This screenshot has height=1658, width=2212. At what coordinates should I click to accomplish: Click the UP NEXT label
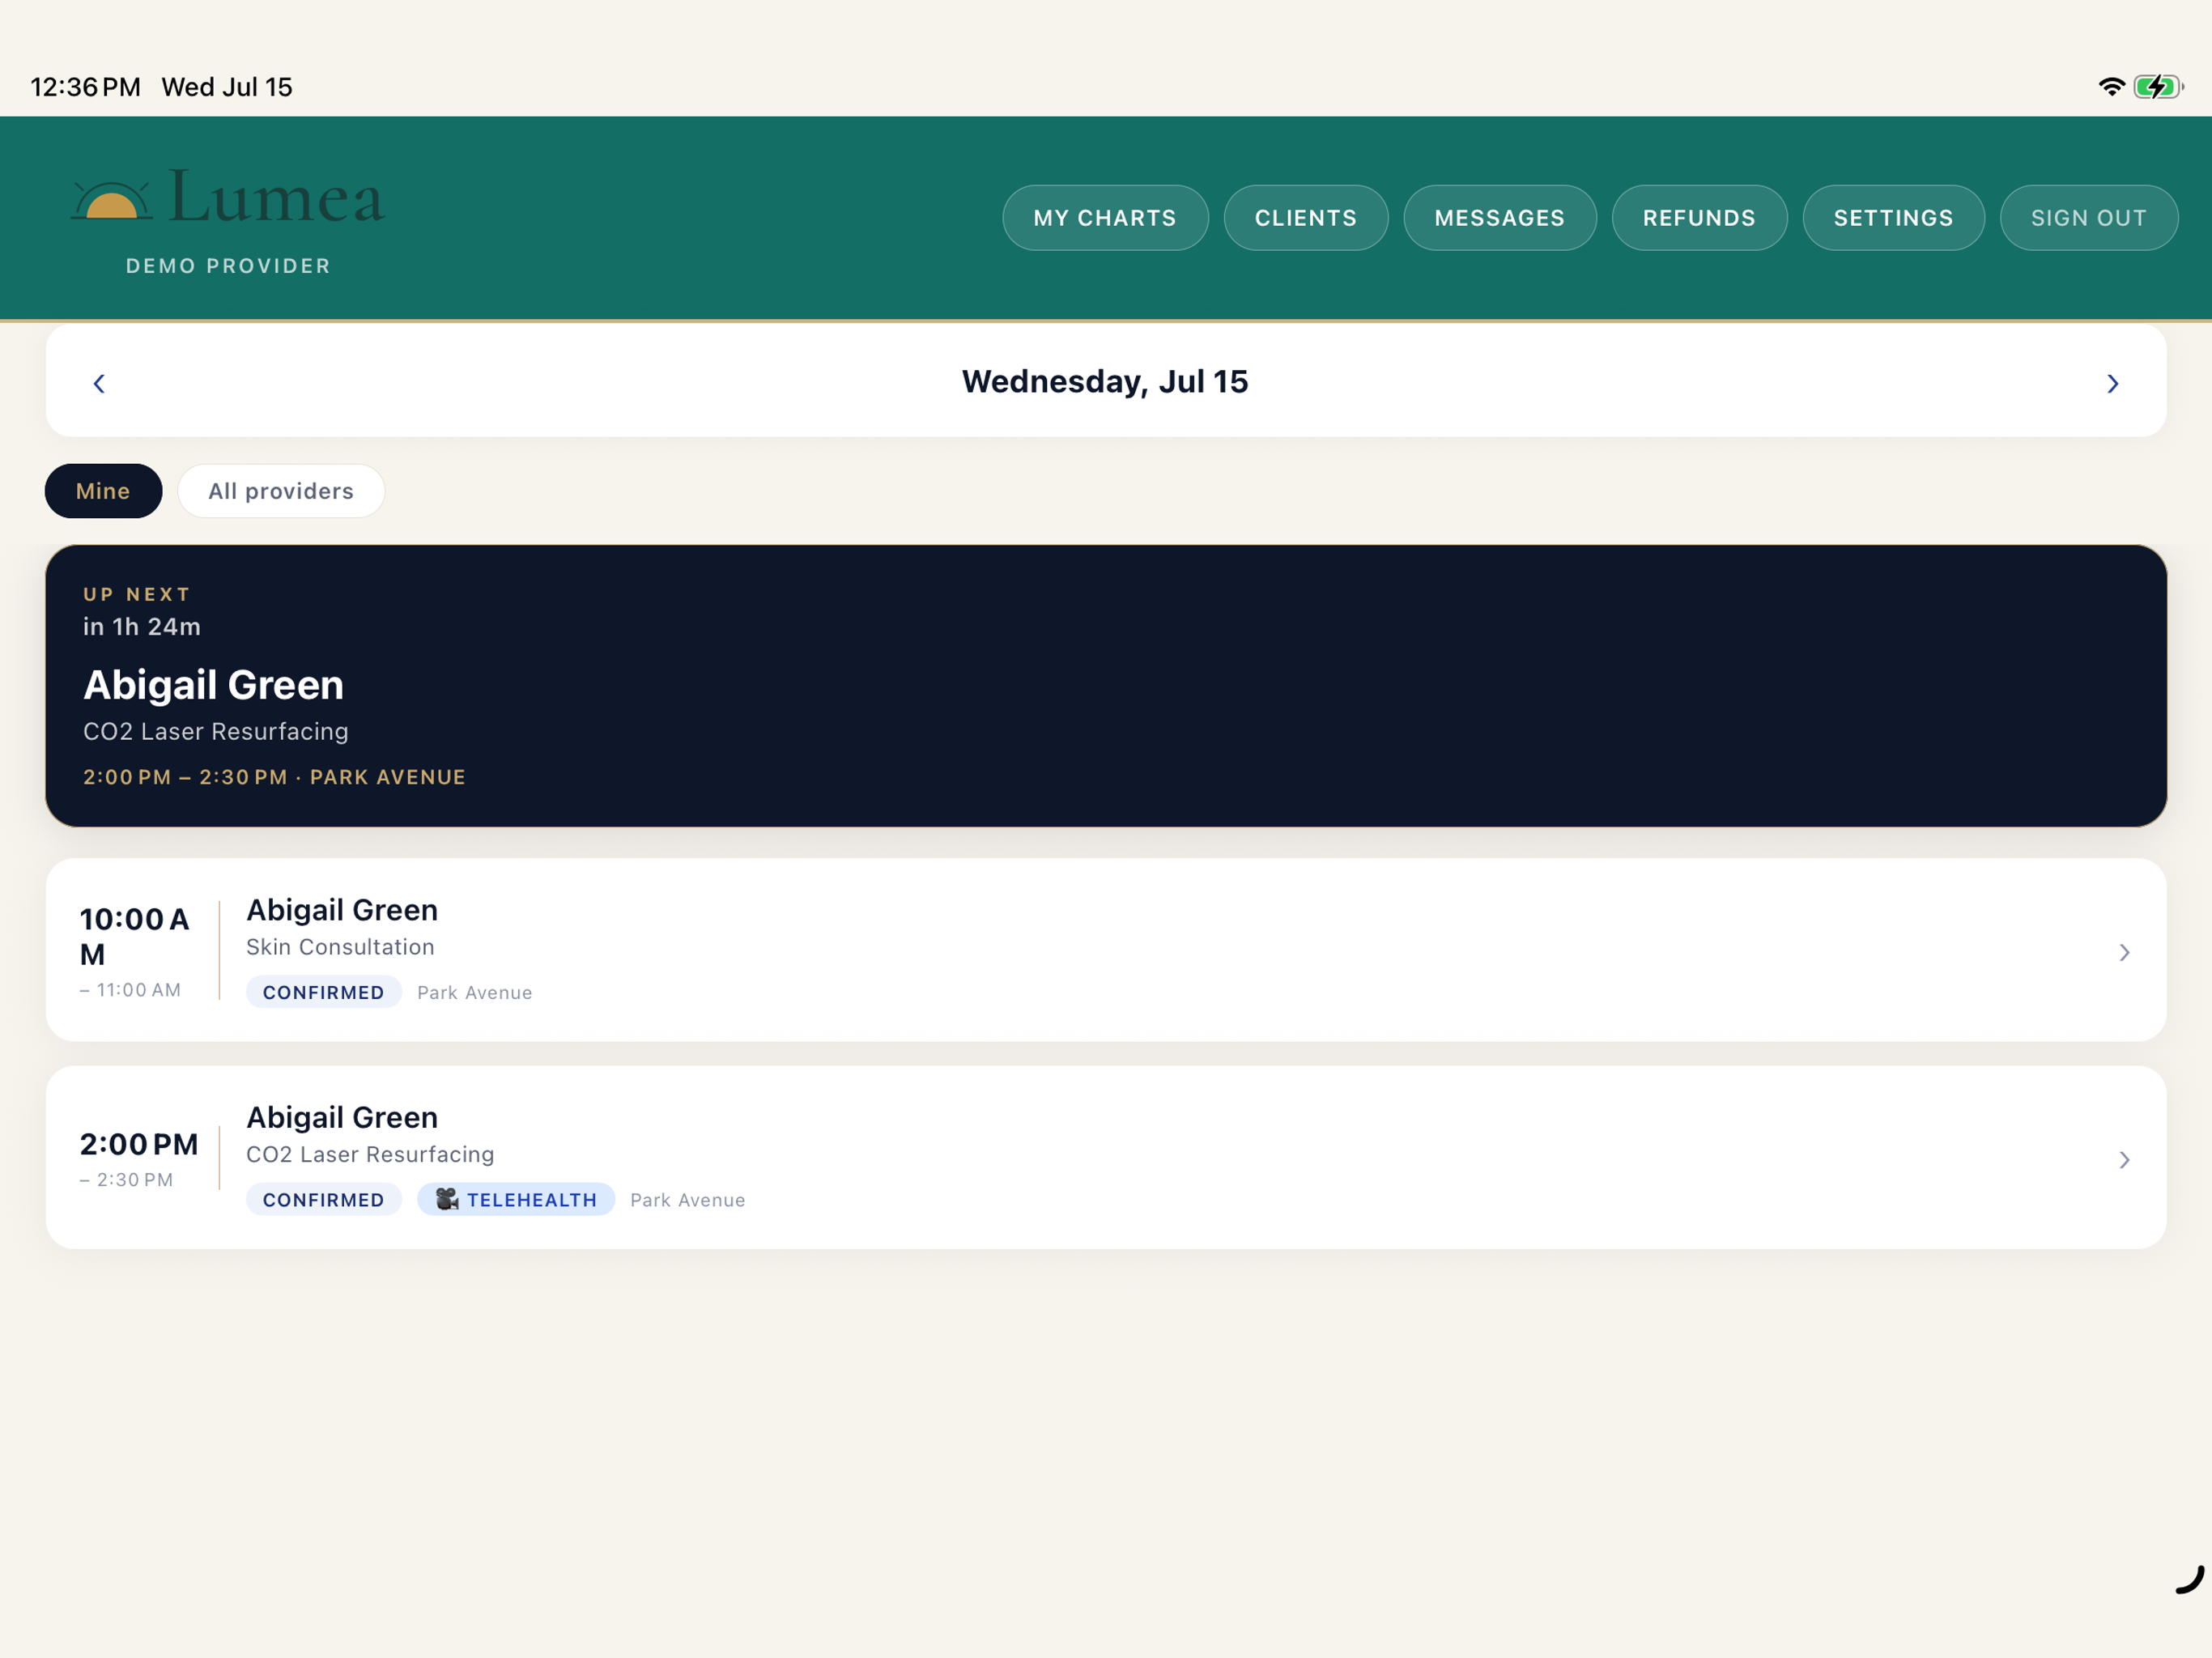tap(137, 594)
